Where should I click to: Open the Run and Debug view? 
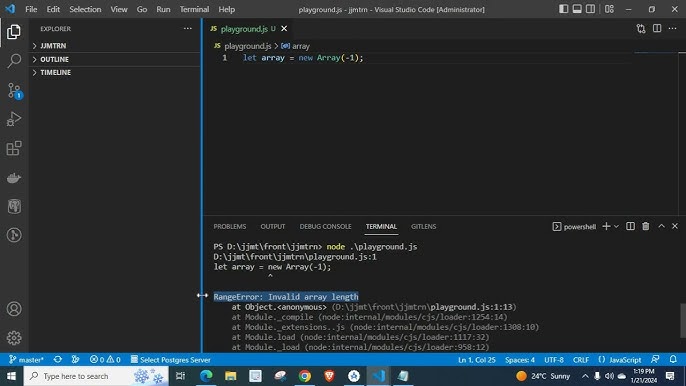pyautogui.click(x=14, y=119)
